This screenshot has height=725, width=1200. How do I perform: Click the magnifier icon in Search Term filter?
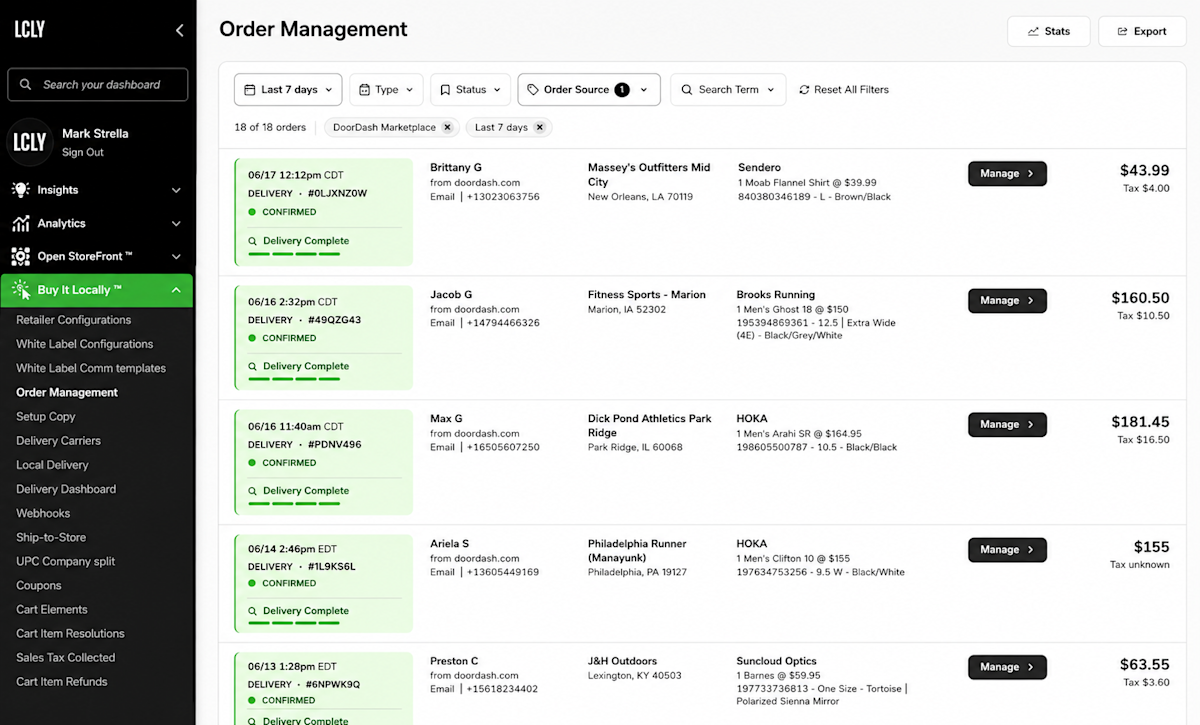pos(687,90)
